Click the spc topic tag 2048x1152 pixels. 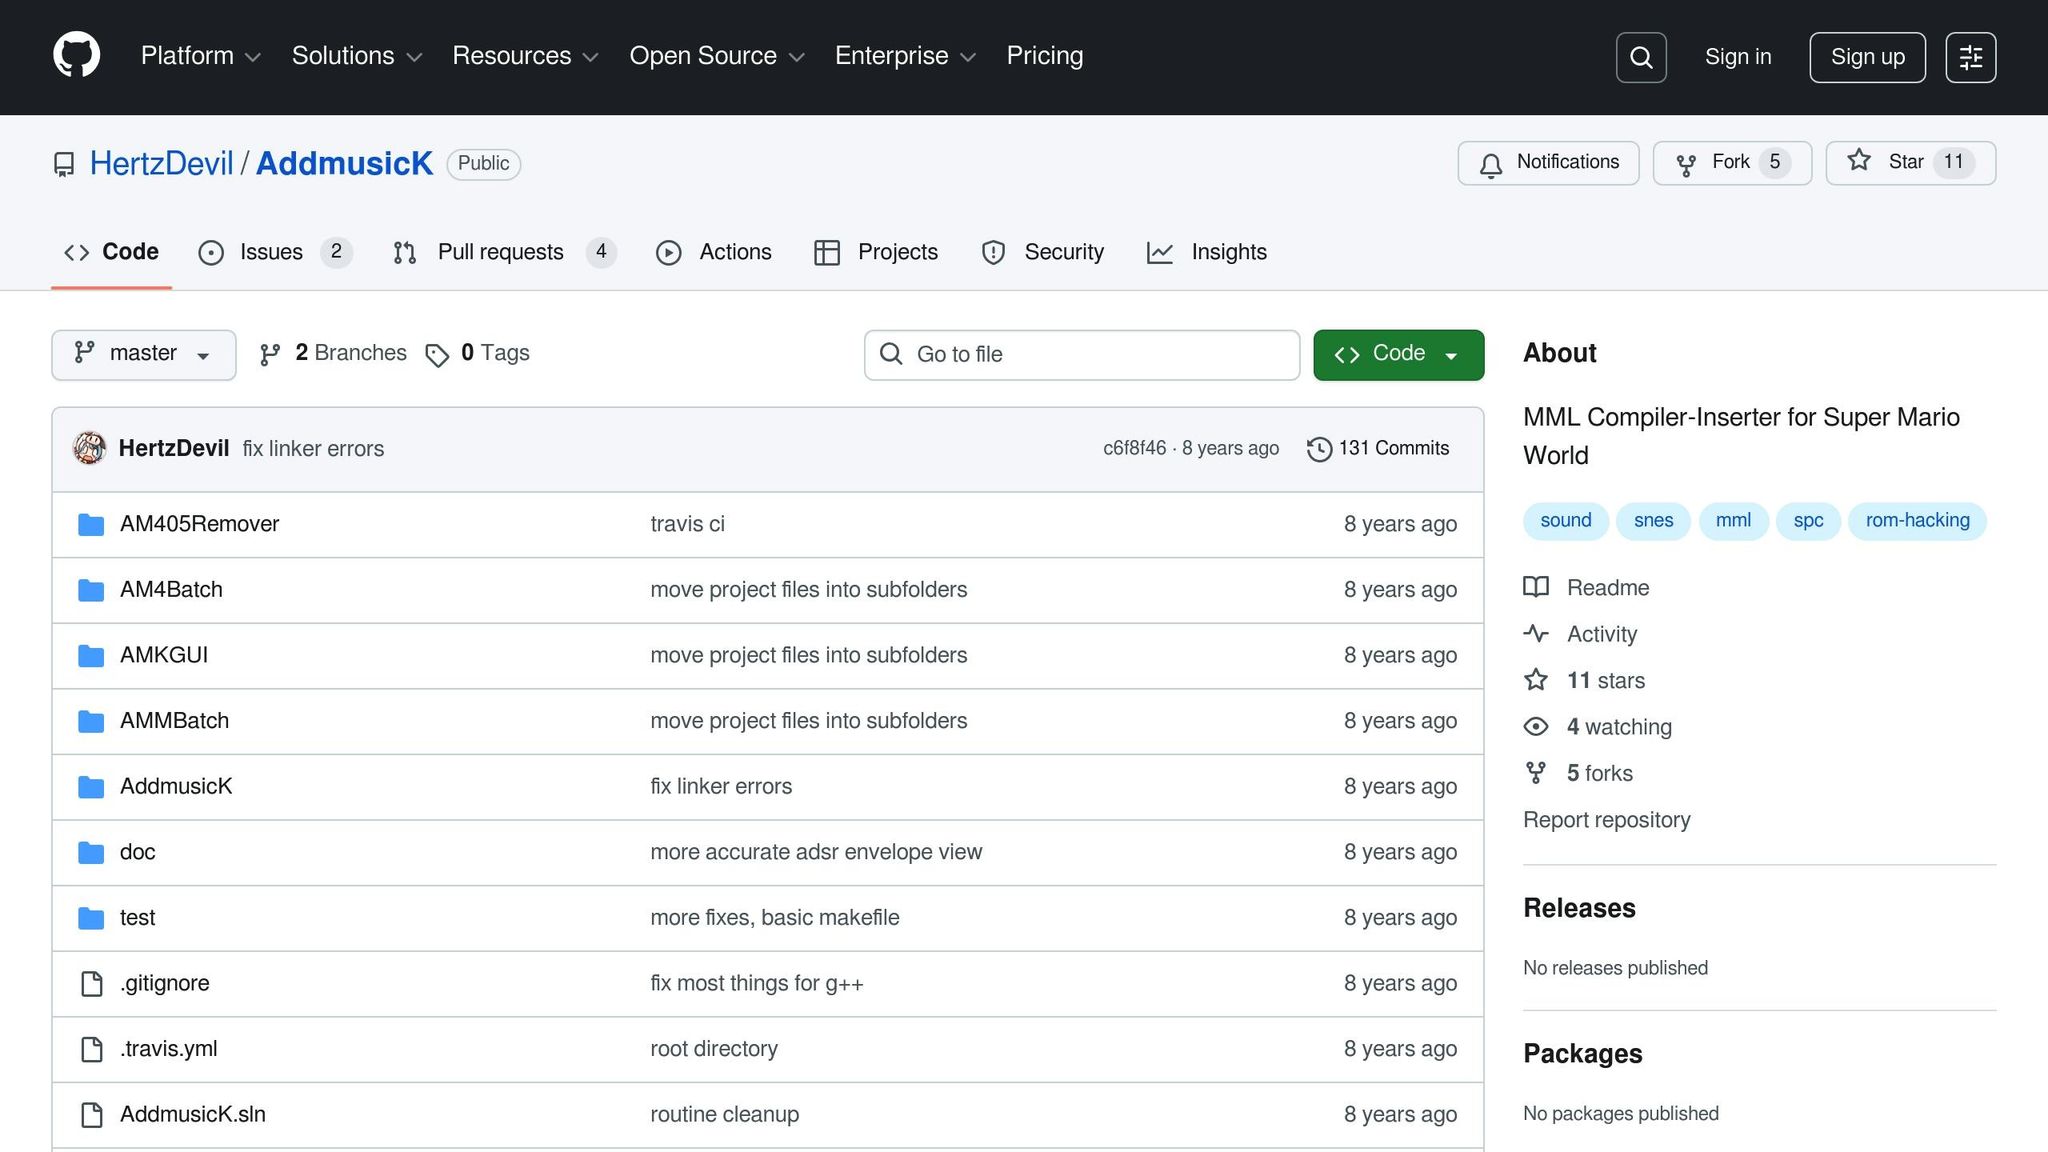click(1808, 521)
